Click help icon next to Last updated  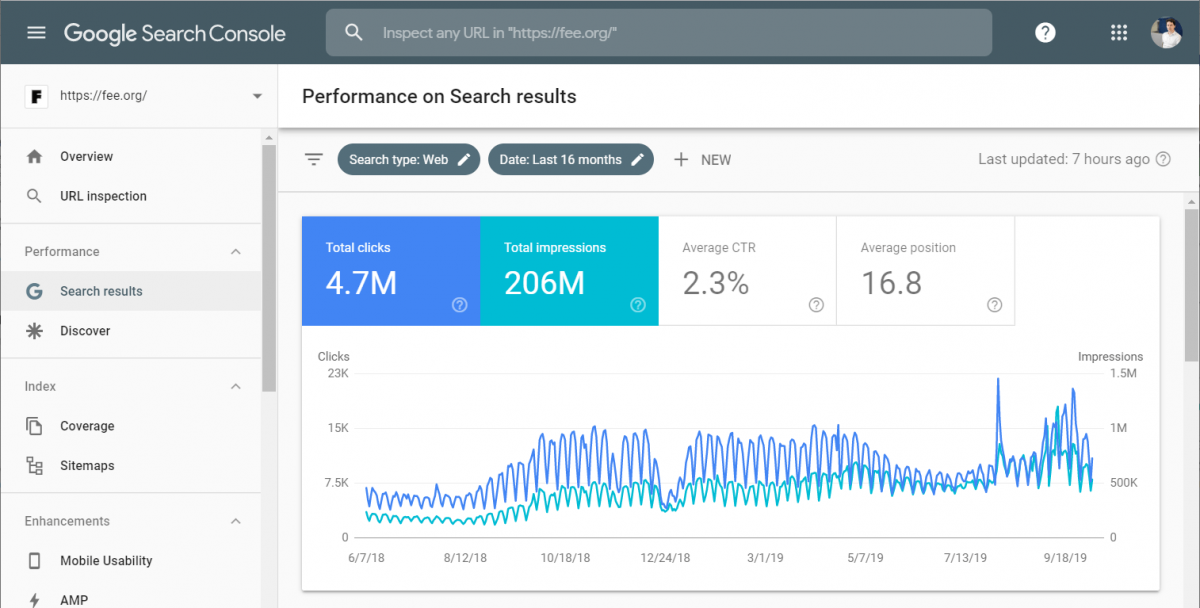click(x=1163, y=159)
